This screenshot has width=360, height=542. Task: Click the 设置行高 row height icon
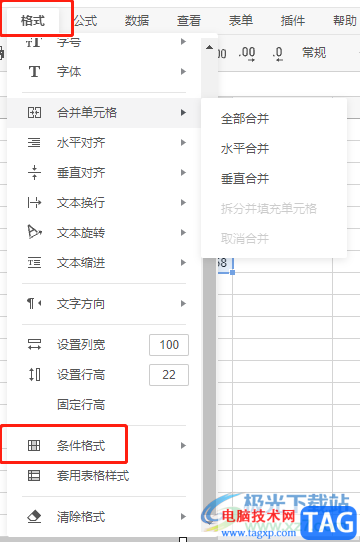click(x=34, y=374)
